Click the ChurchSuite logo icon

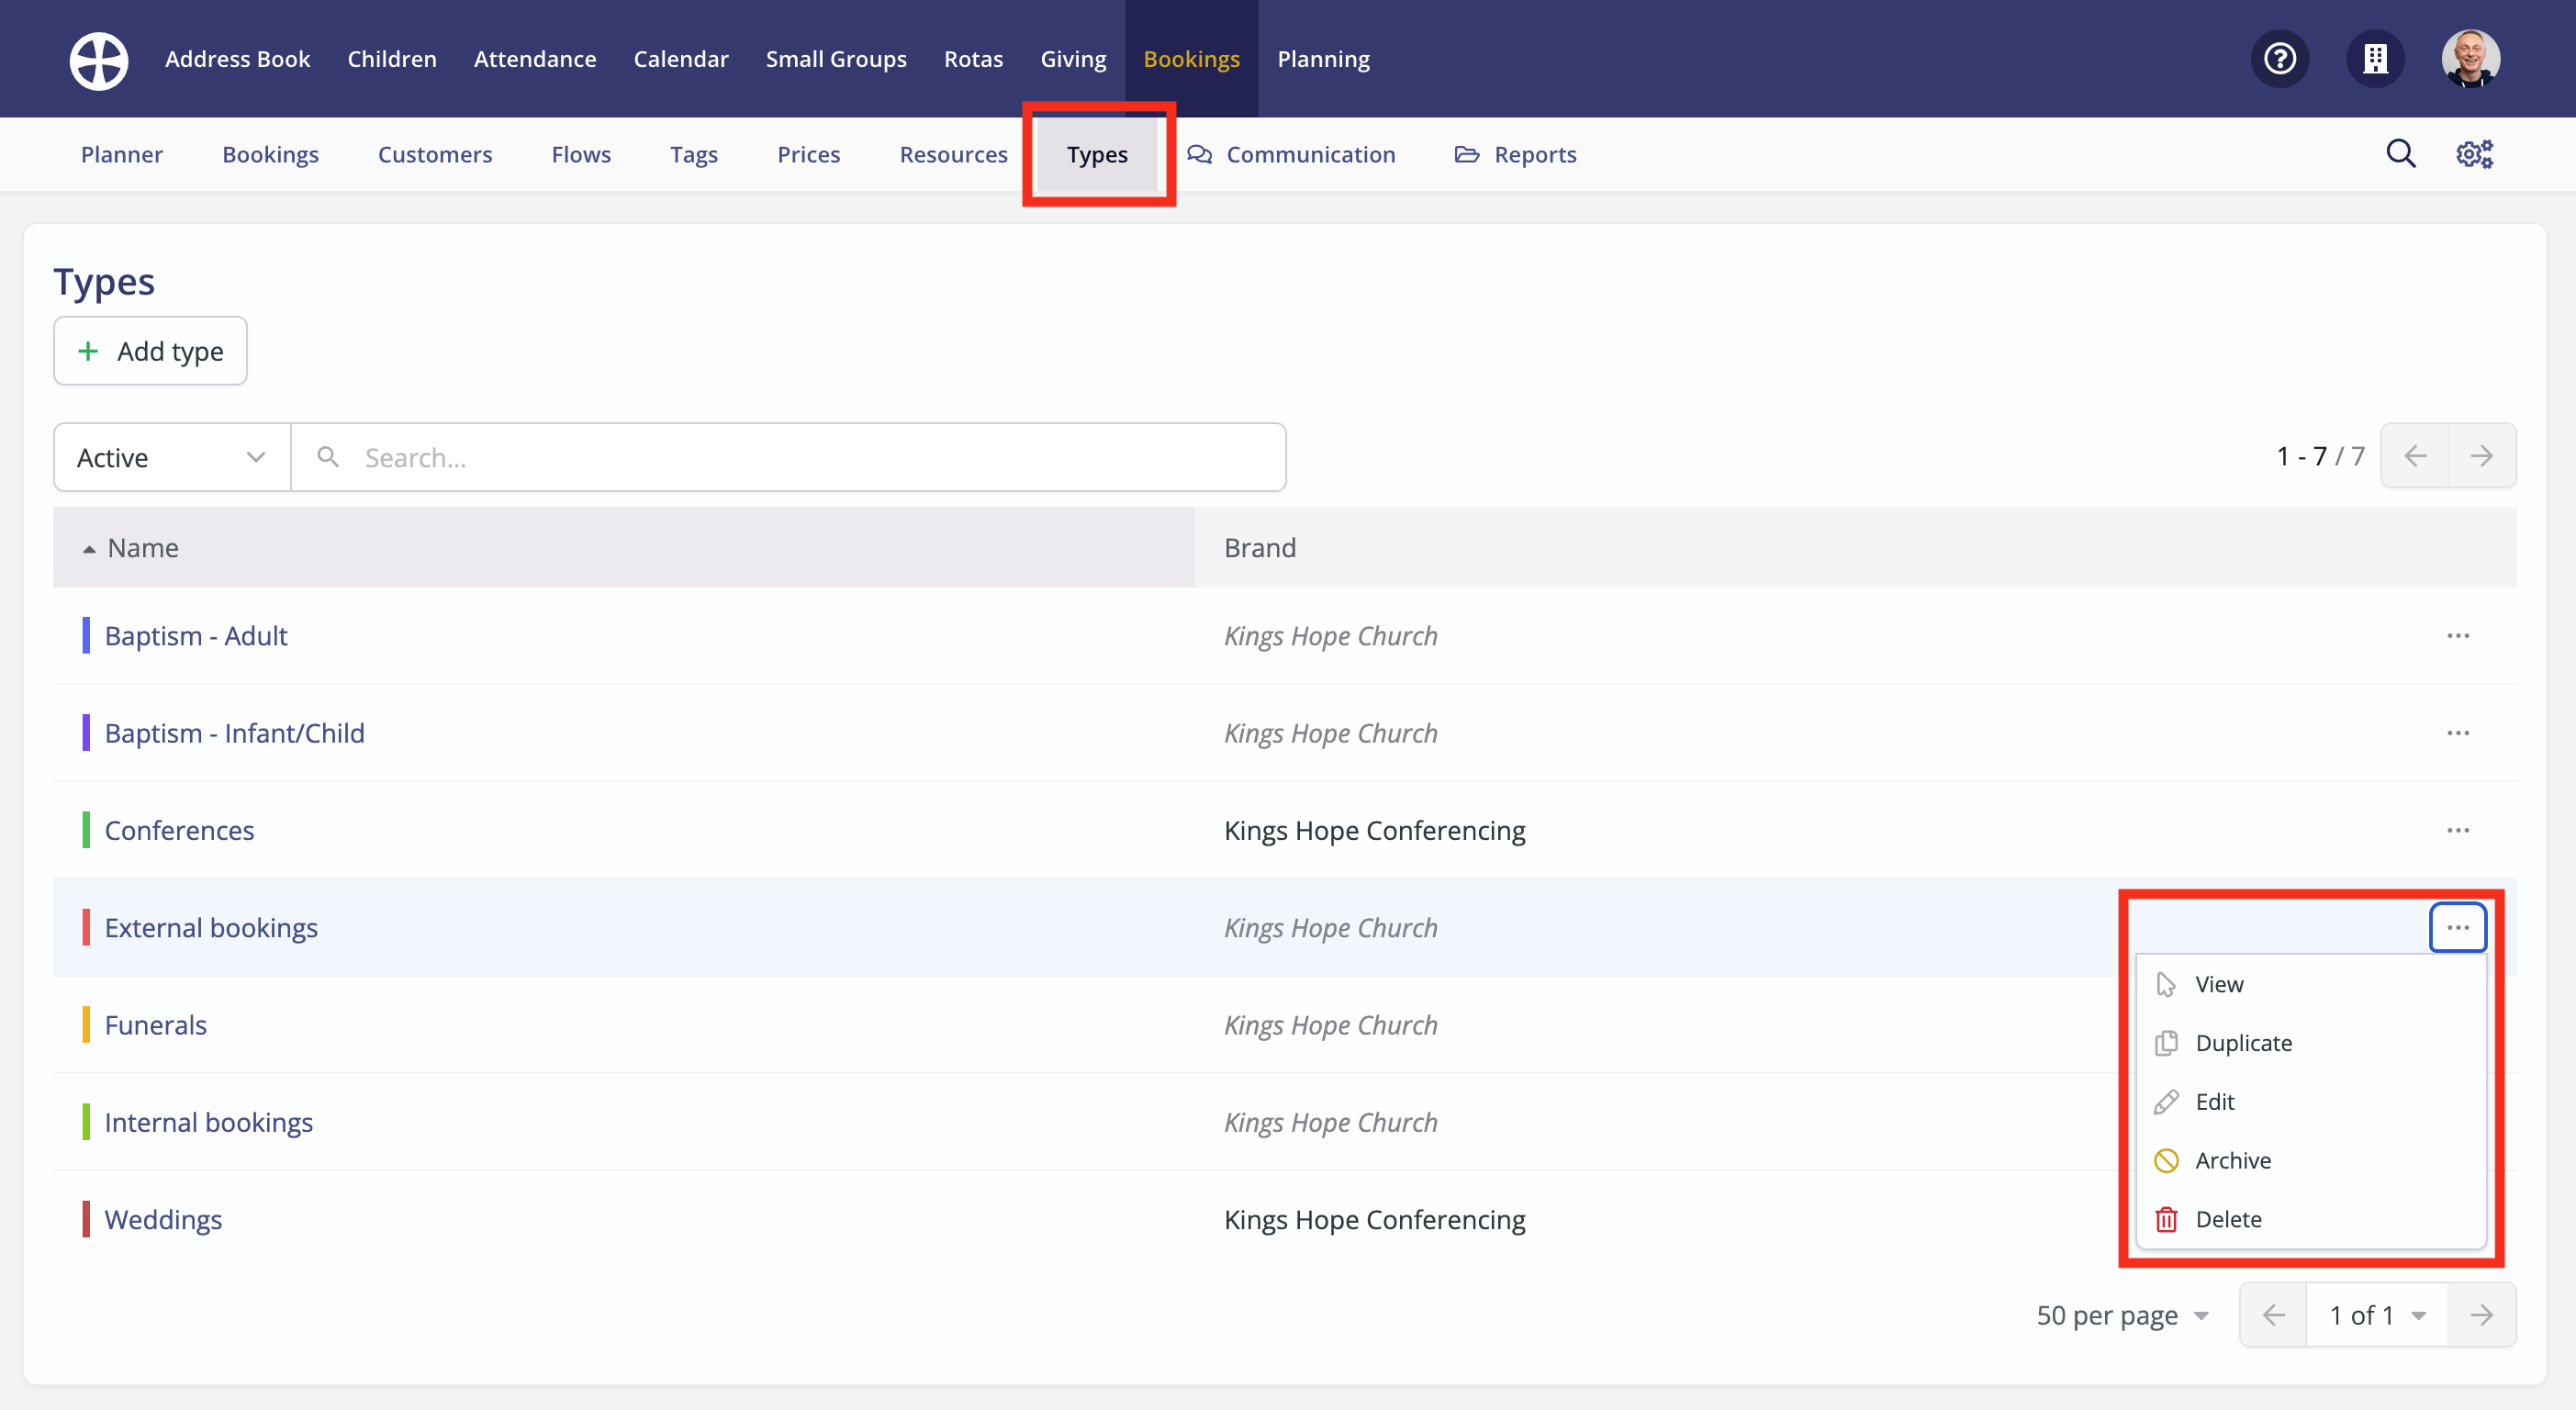click(x=98, y=59)
